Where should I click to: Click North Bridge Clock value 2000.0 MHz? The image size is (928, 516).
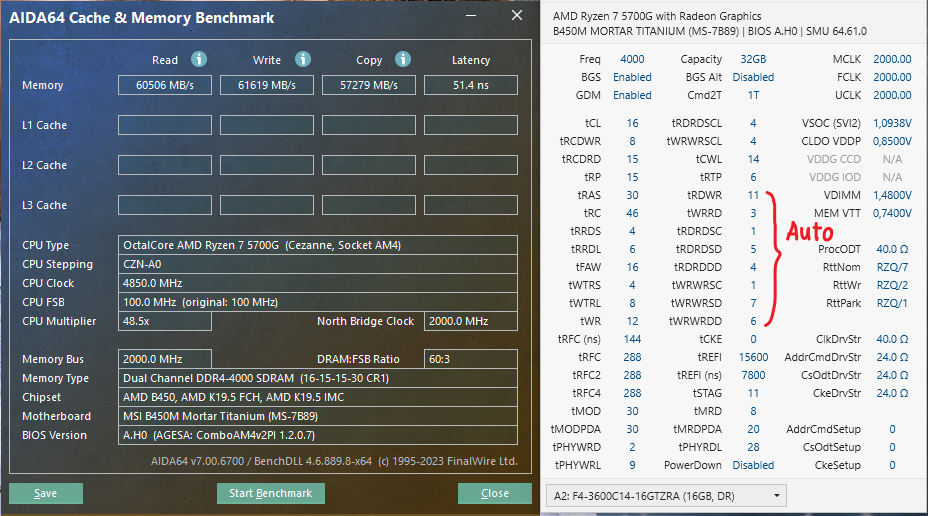[471, 321]
